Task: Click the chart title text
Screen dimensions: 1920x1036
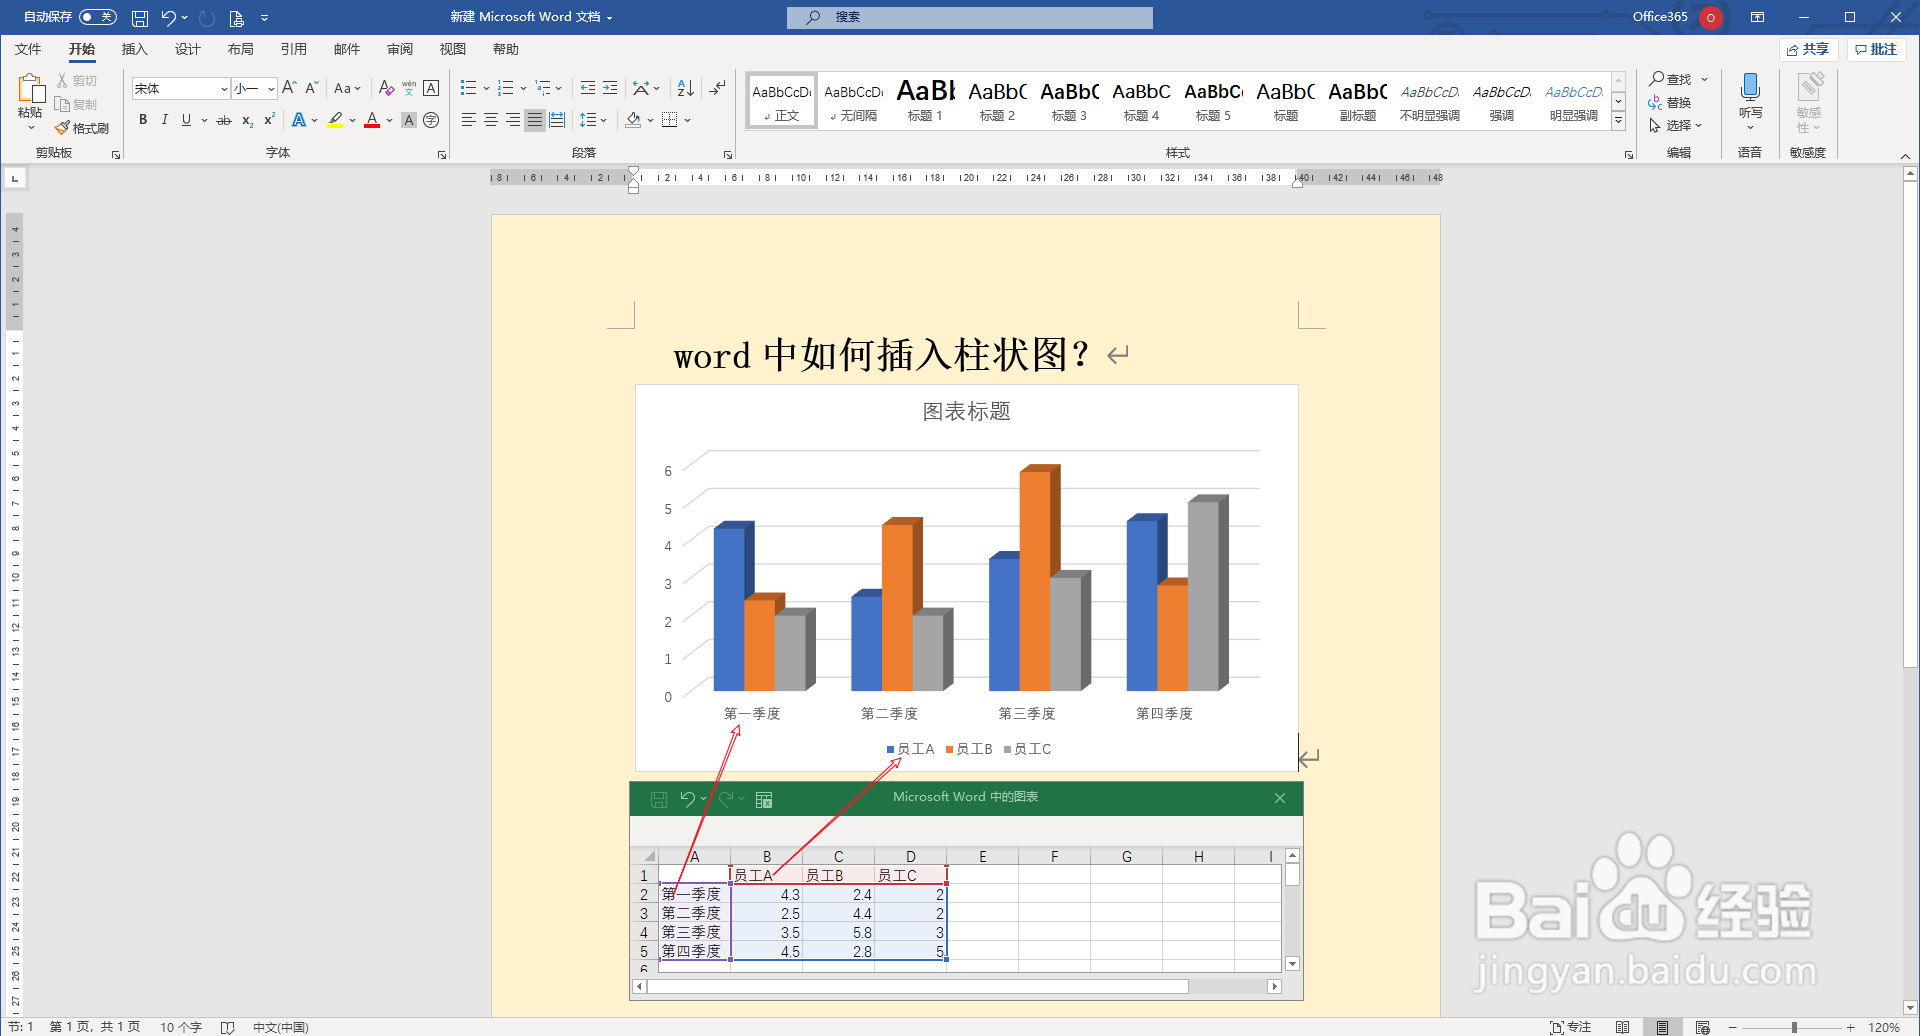Action: pos(966,412)
